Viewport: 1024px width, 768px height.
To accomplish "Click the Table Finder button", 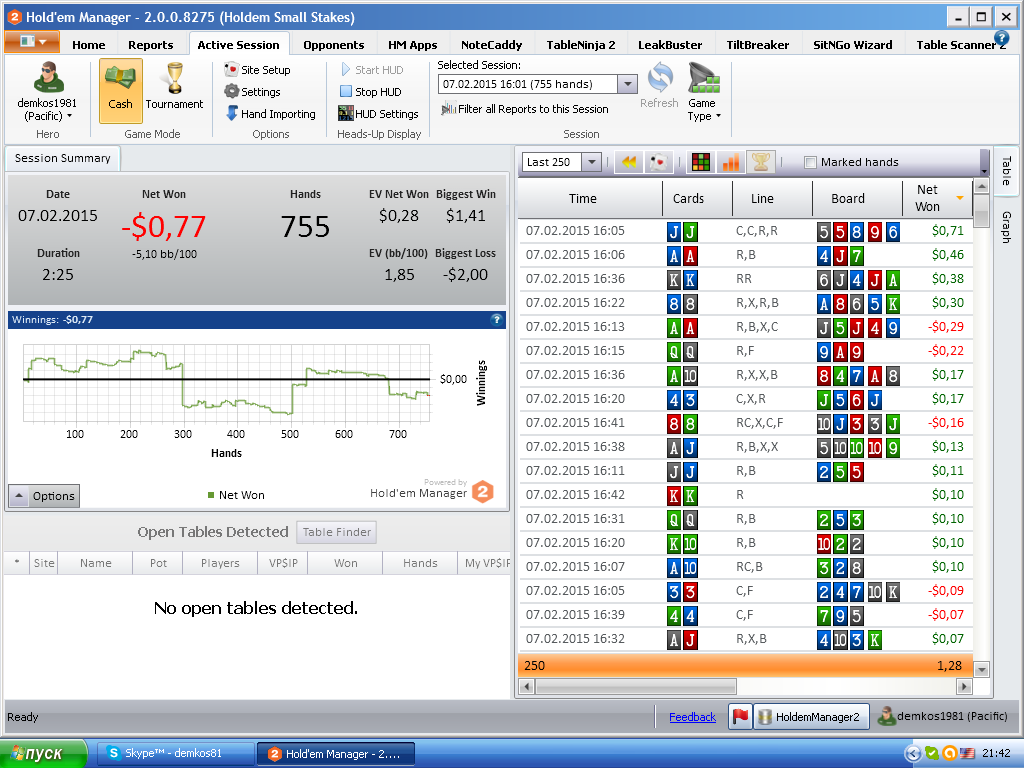I will tap(336, 532).
